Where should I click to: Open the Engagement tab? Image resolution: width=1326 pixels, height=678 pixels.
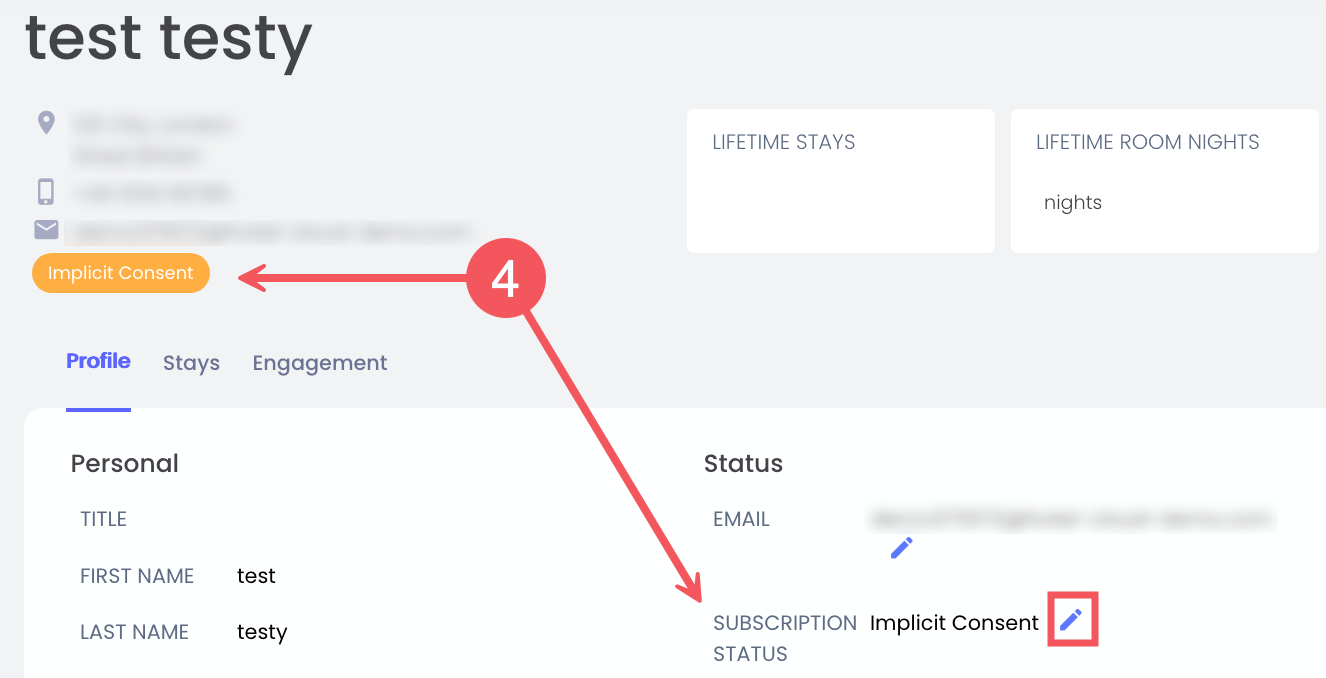[320, 363]
